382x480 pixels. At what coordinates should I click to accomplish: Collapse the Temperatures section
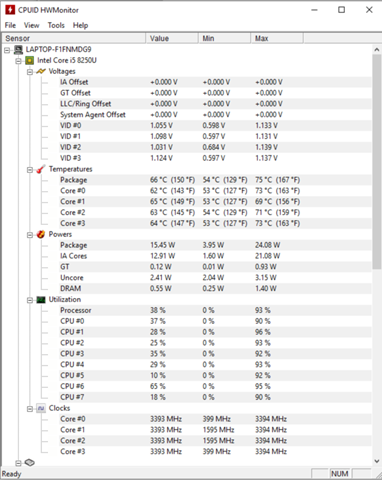tap(30, 170)
